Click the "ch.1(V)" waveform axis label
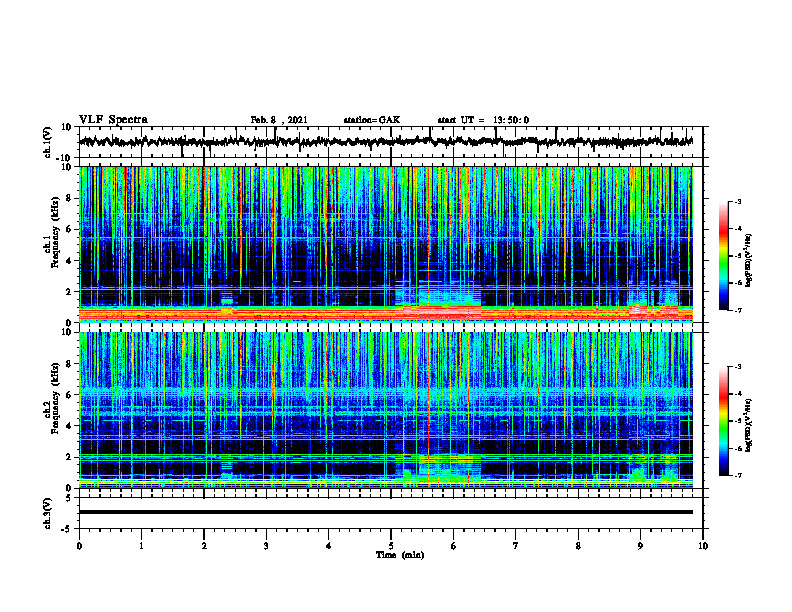The width and height of the screenshot is (792, 612). [48, 142]
